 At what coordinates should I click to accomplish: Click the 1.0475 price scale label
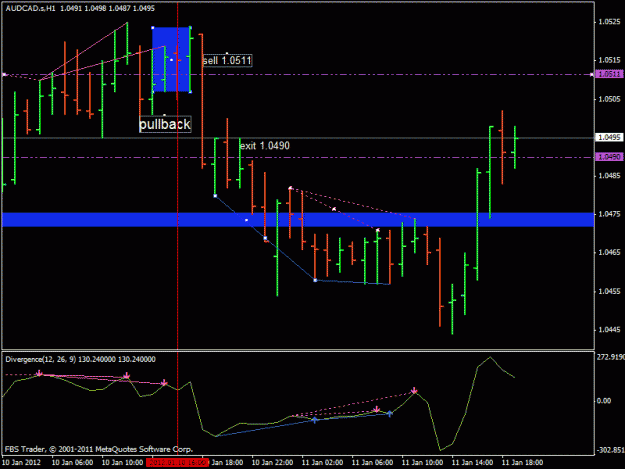click(609, 214)
